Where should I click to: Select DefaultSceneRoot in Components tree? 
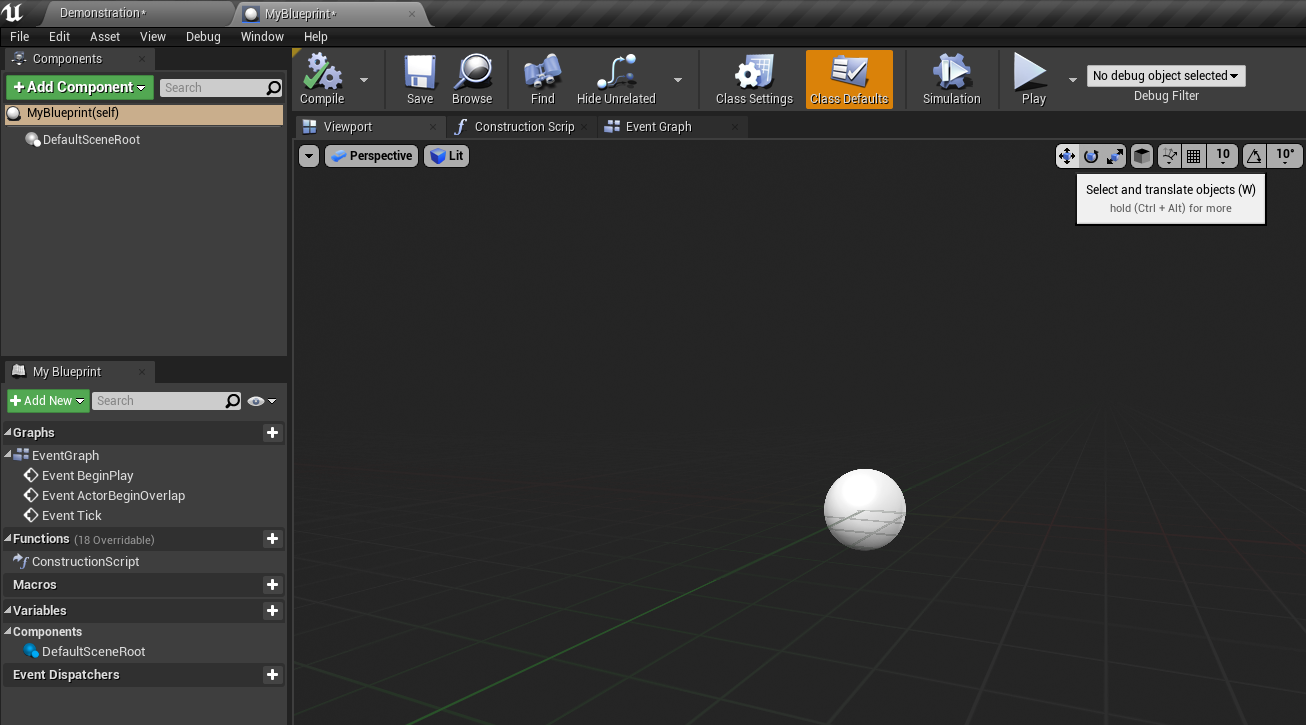click(x=91, y=140)
